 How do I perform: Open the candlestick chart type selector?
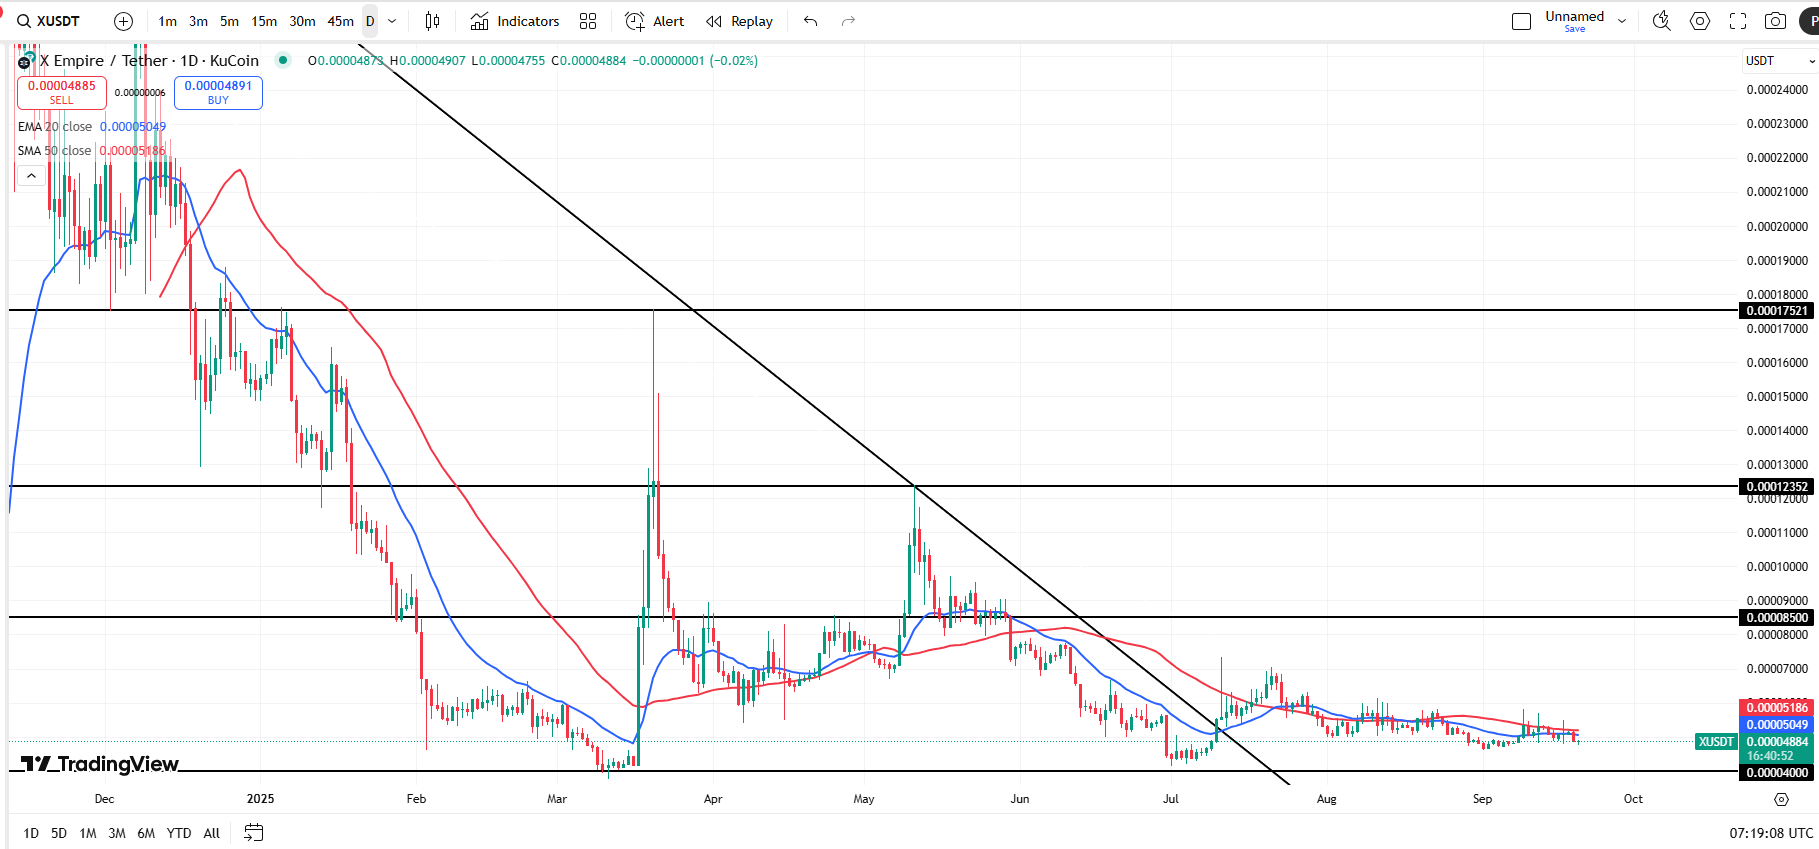coord(432,21)
